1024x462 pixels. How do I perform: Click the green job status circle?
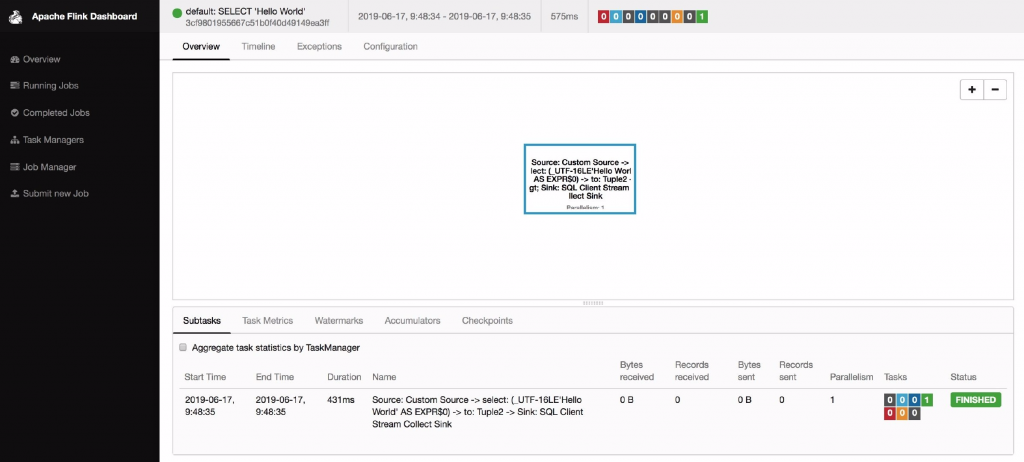coord(177,12)
